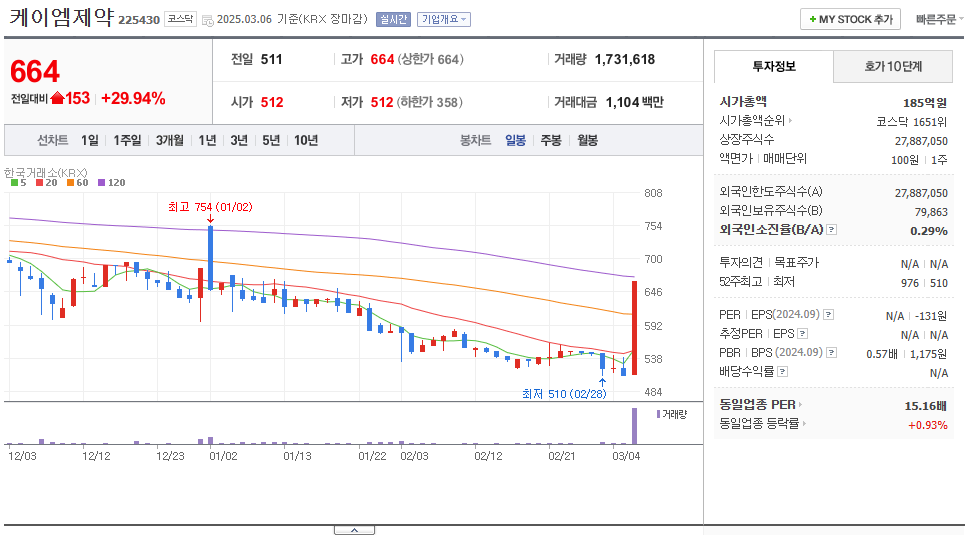965x535 pixels.
Task: Open help icon next to 배당수익률
Action: 782,372
